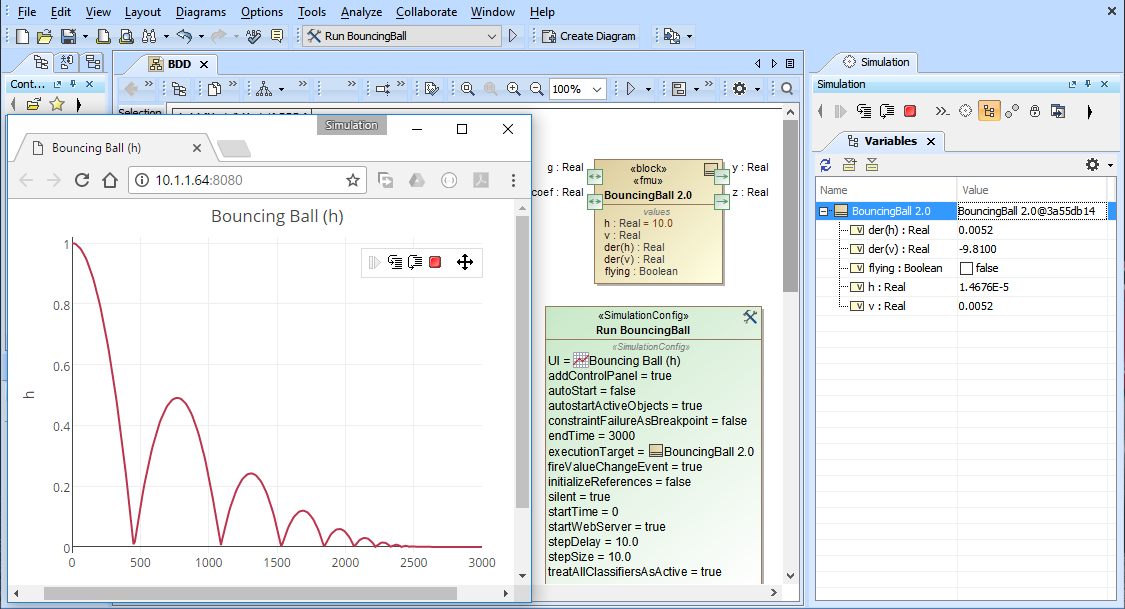Stop simulation with red button in Simulation panel
Viewport: 1125px width, 609px height.
tap(910, 111)
